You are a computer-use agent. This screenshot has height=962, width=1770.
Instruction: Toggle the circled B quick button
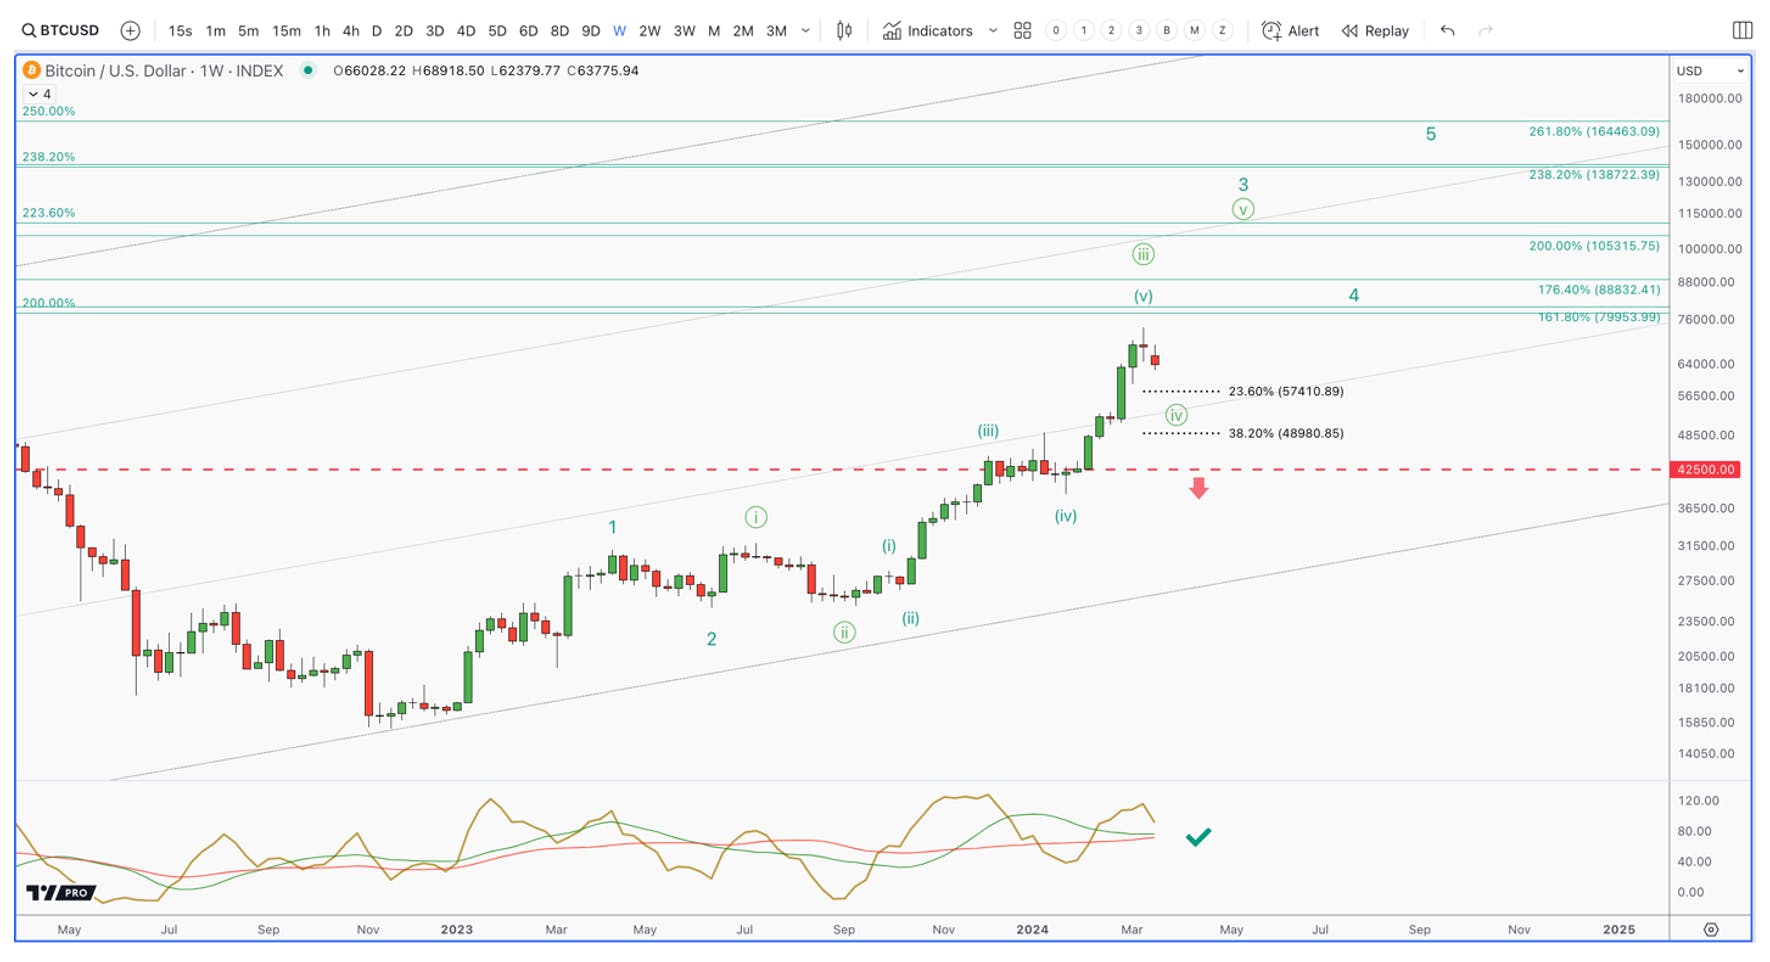(x=1166, y=30)
